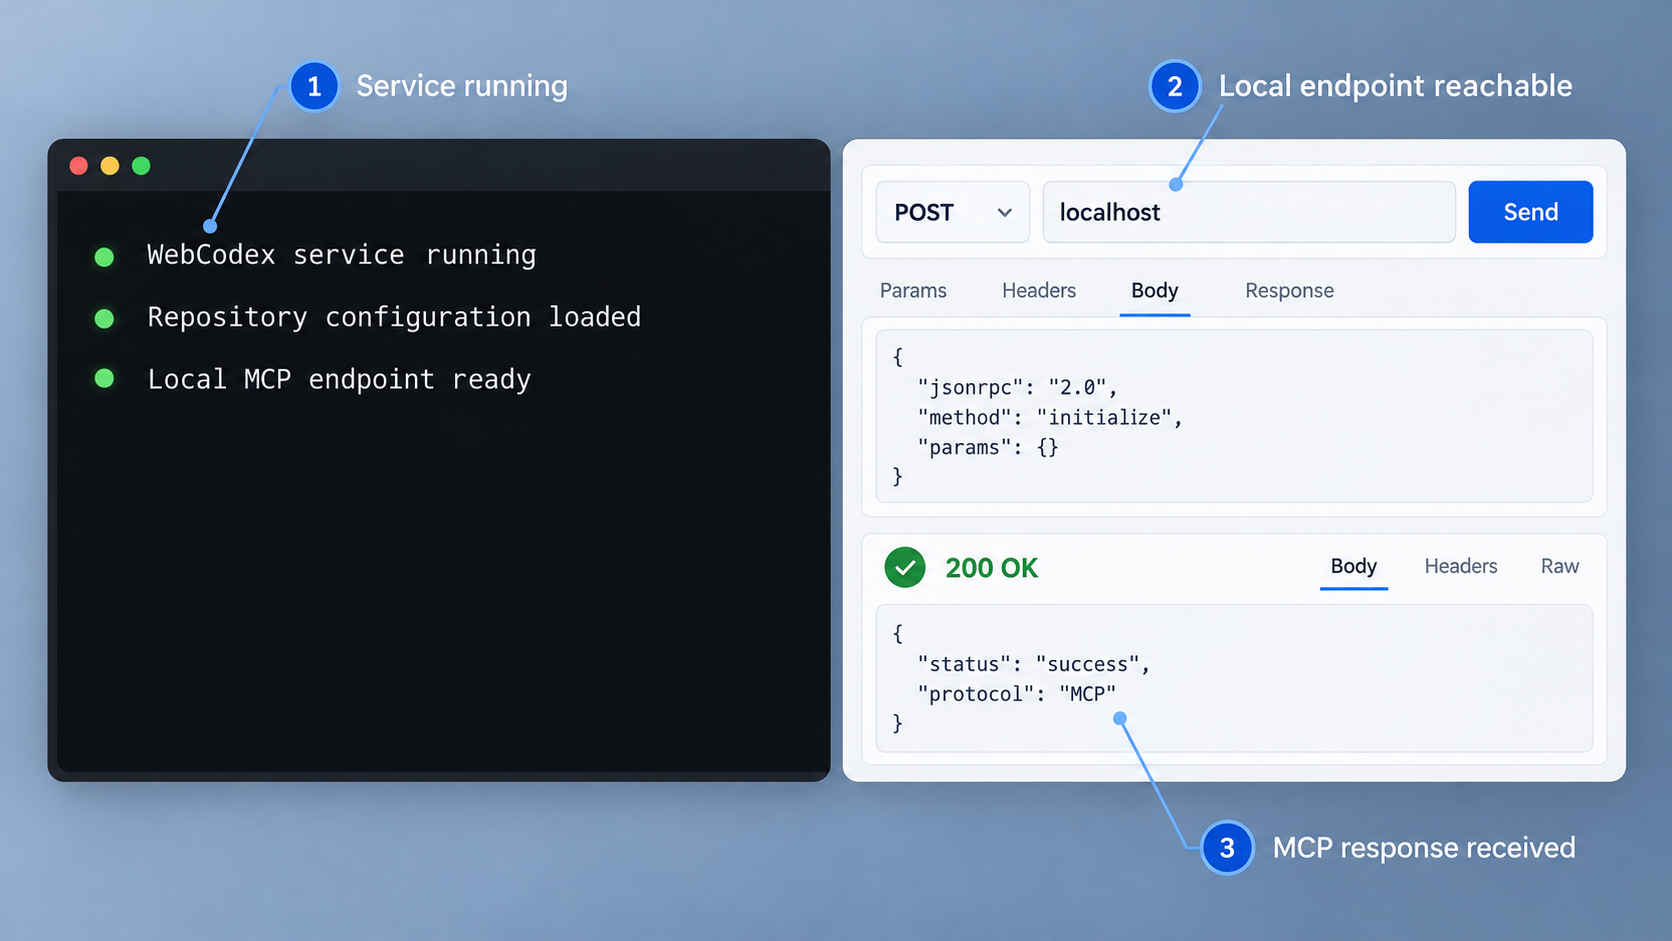Click the chevron arrow in the POST selector
1672x941 pixels.
click(1005, 212)
